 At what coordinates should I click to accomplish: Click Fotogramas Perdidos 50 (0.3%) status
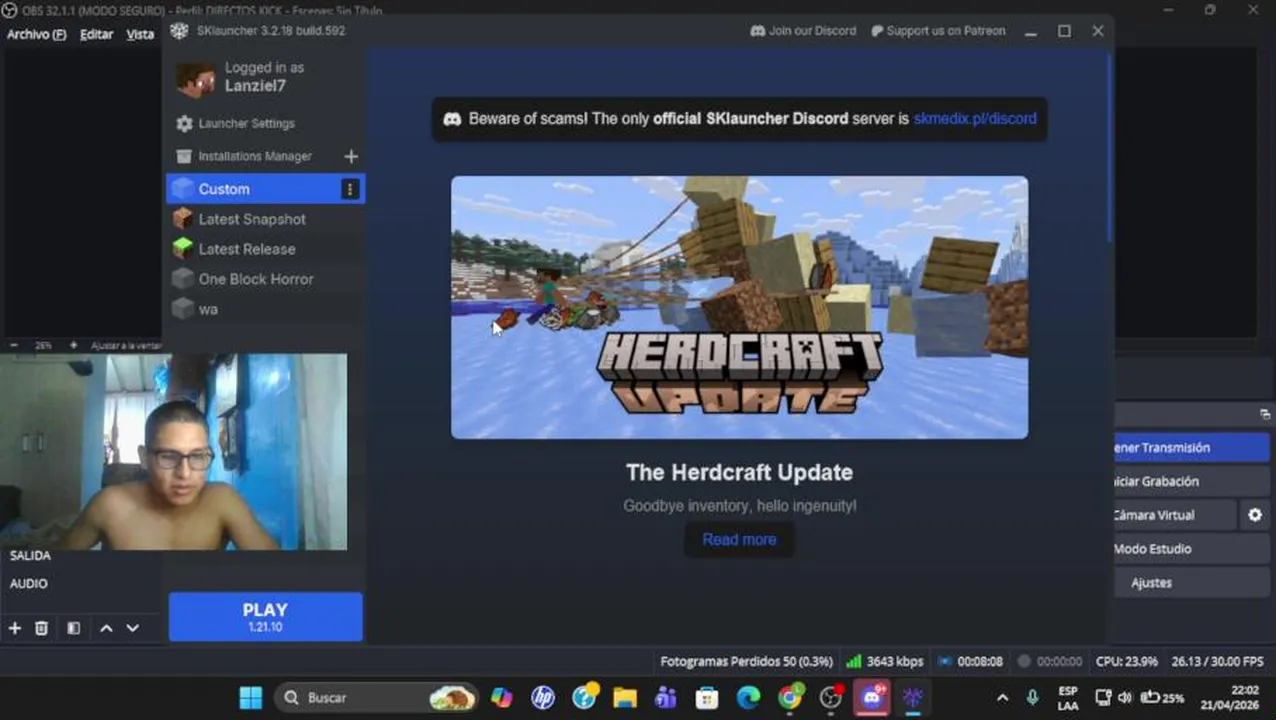(x=746, y=662)
